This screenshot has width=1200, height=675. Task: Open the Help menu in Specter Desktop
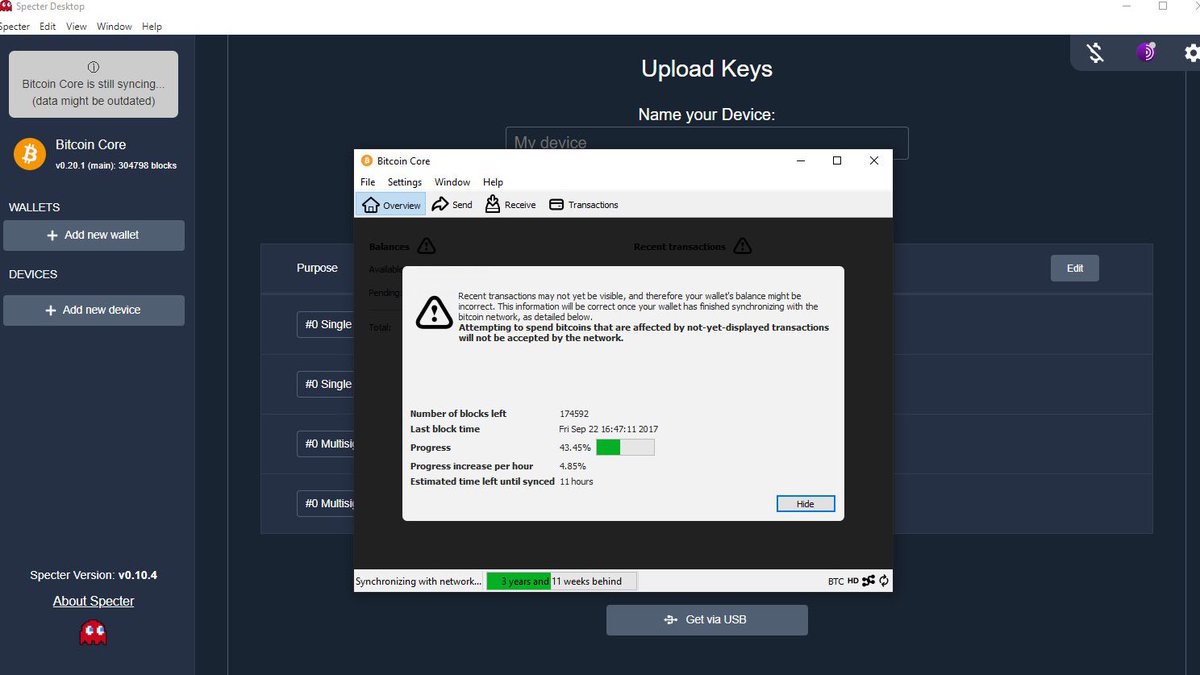(152, 26)
